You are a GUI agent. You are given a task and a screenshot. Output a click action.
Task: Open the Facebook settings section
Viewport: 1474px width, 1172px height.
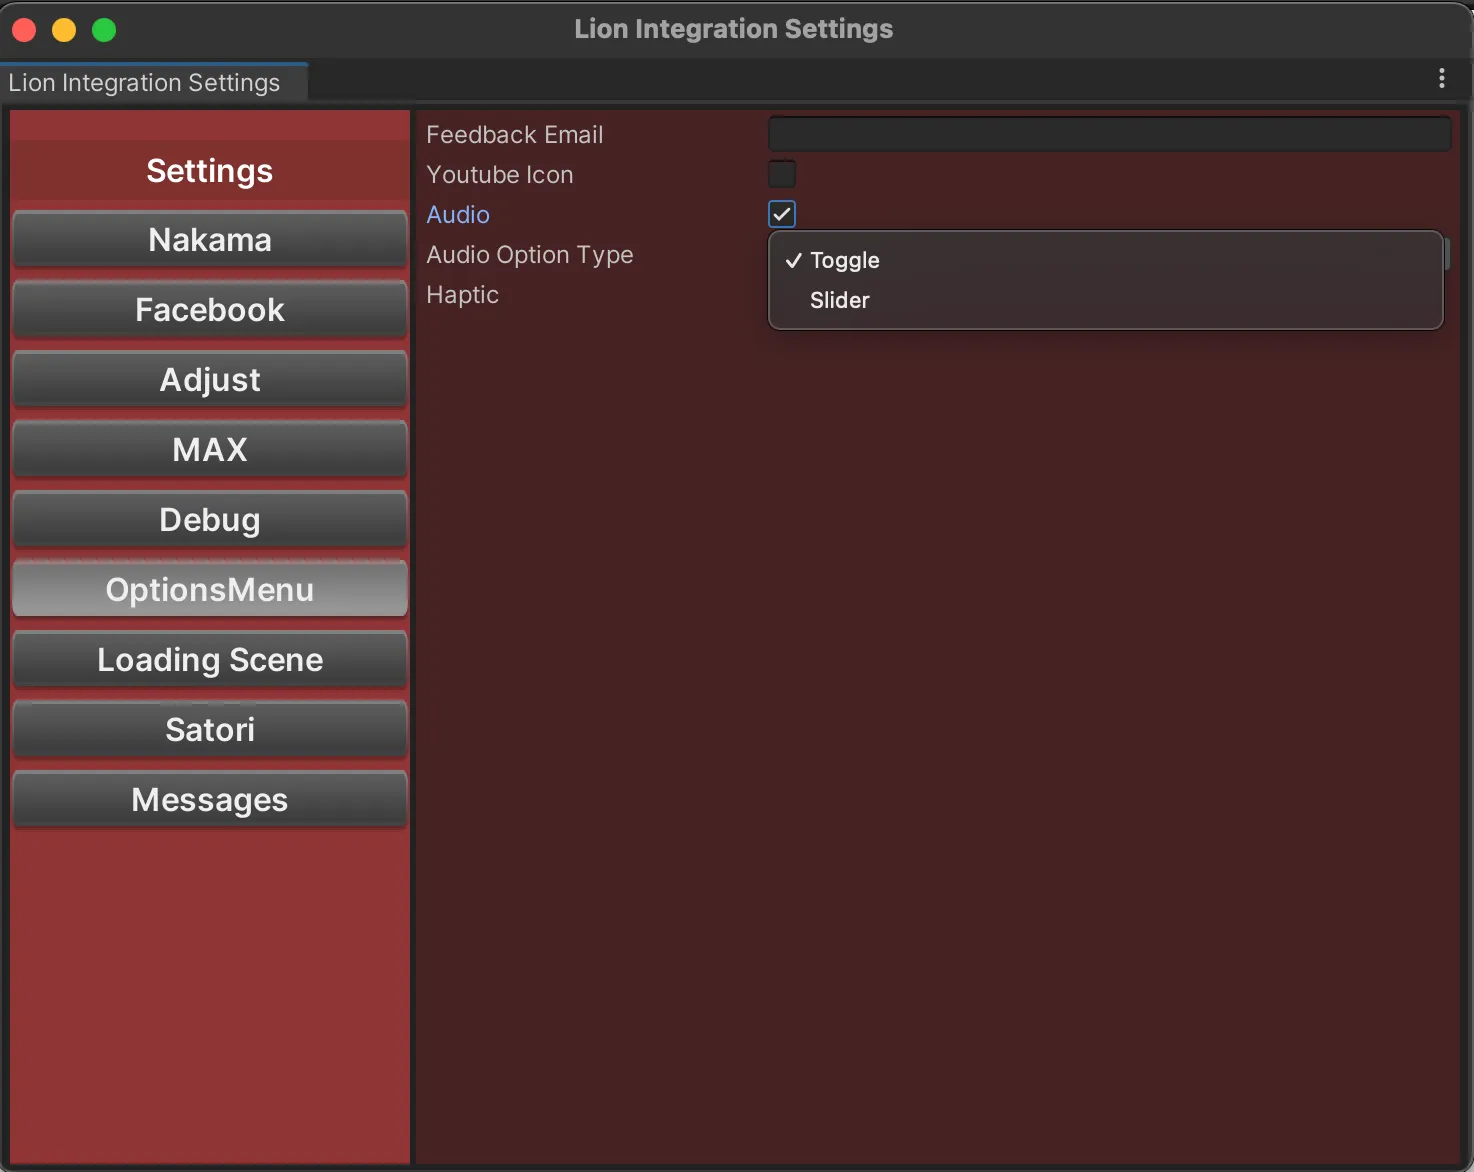click(x=210, y=310)
